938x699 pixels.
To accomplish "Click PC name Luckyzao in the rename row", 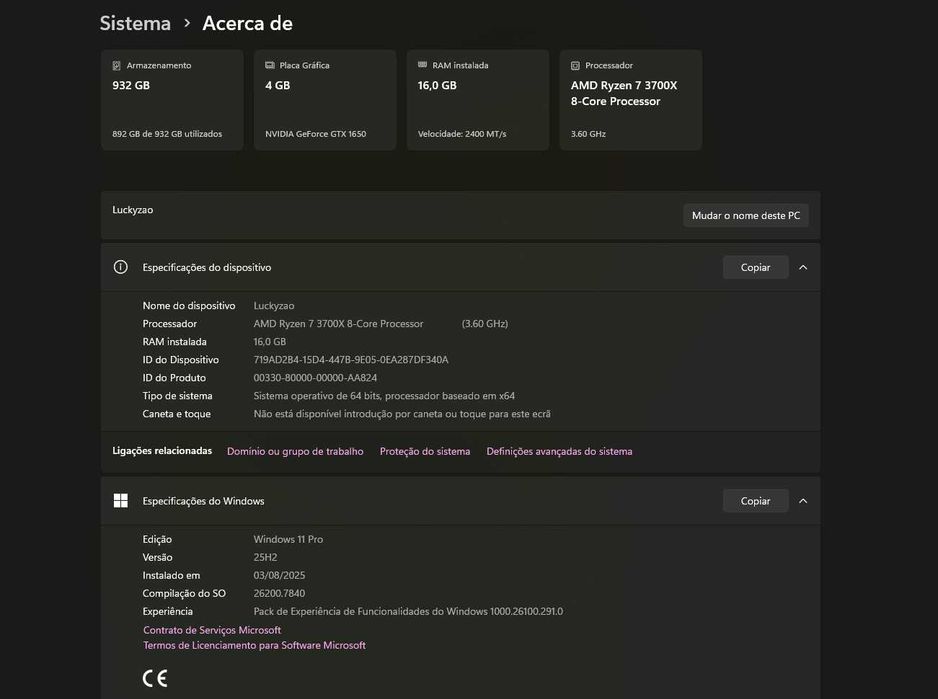I will click(x=133, y=210).
